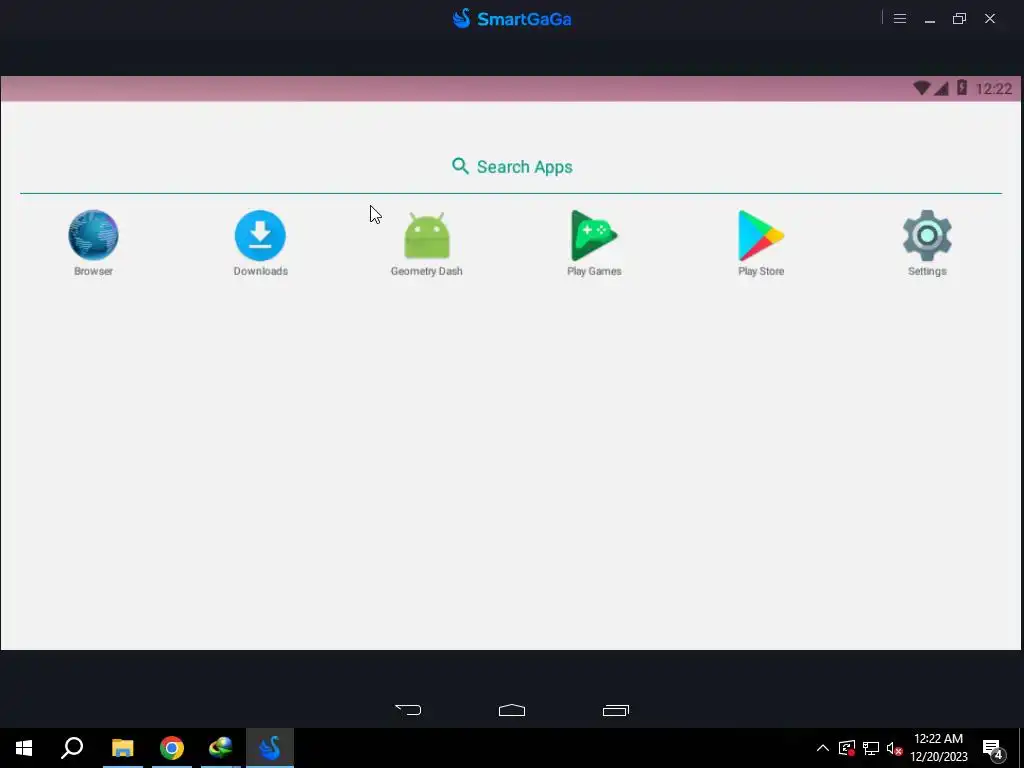Click the Android battery status icon
This screenshot has width=1024, height=768.
962,88
